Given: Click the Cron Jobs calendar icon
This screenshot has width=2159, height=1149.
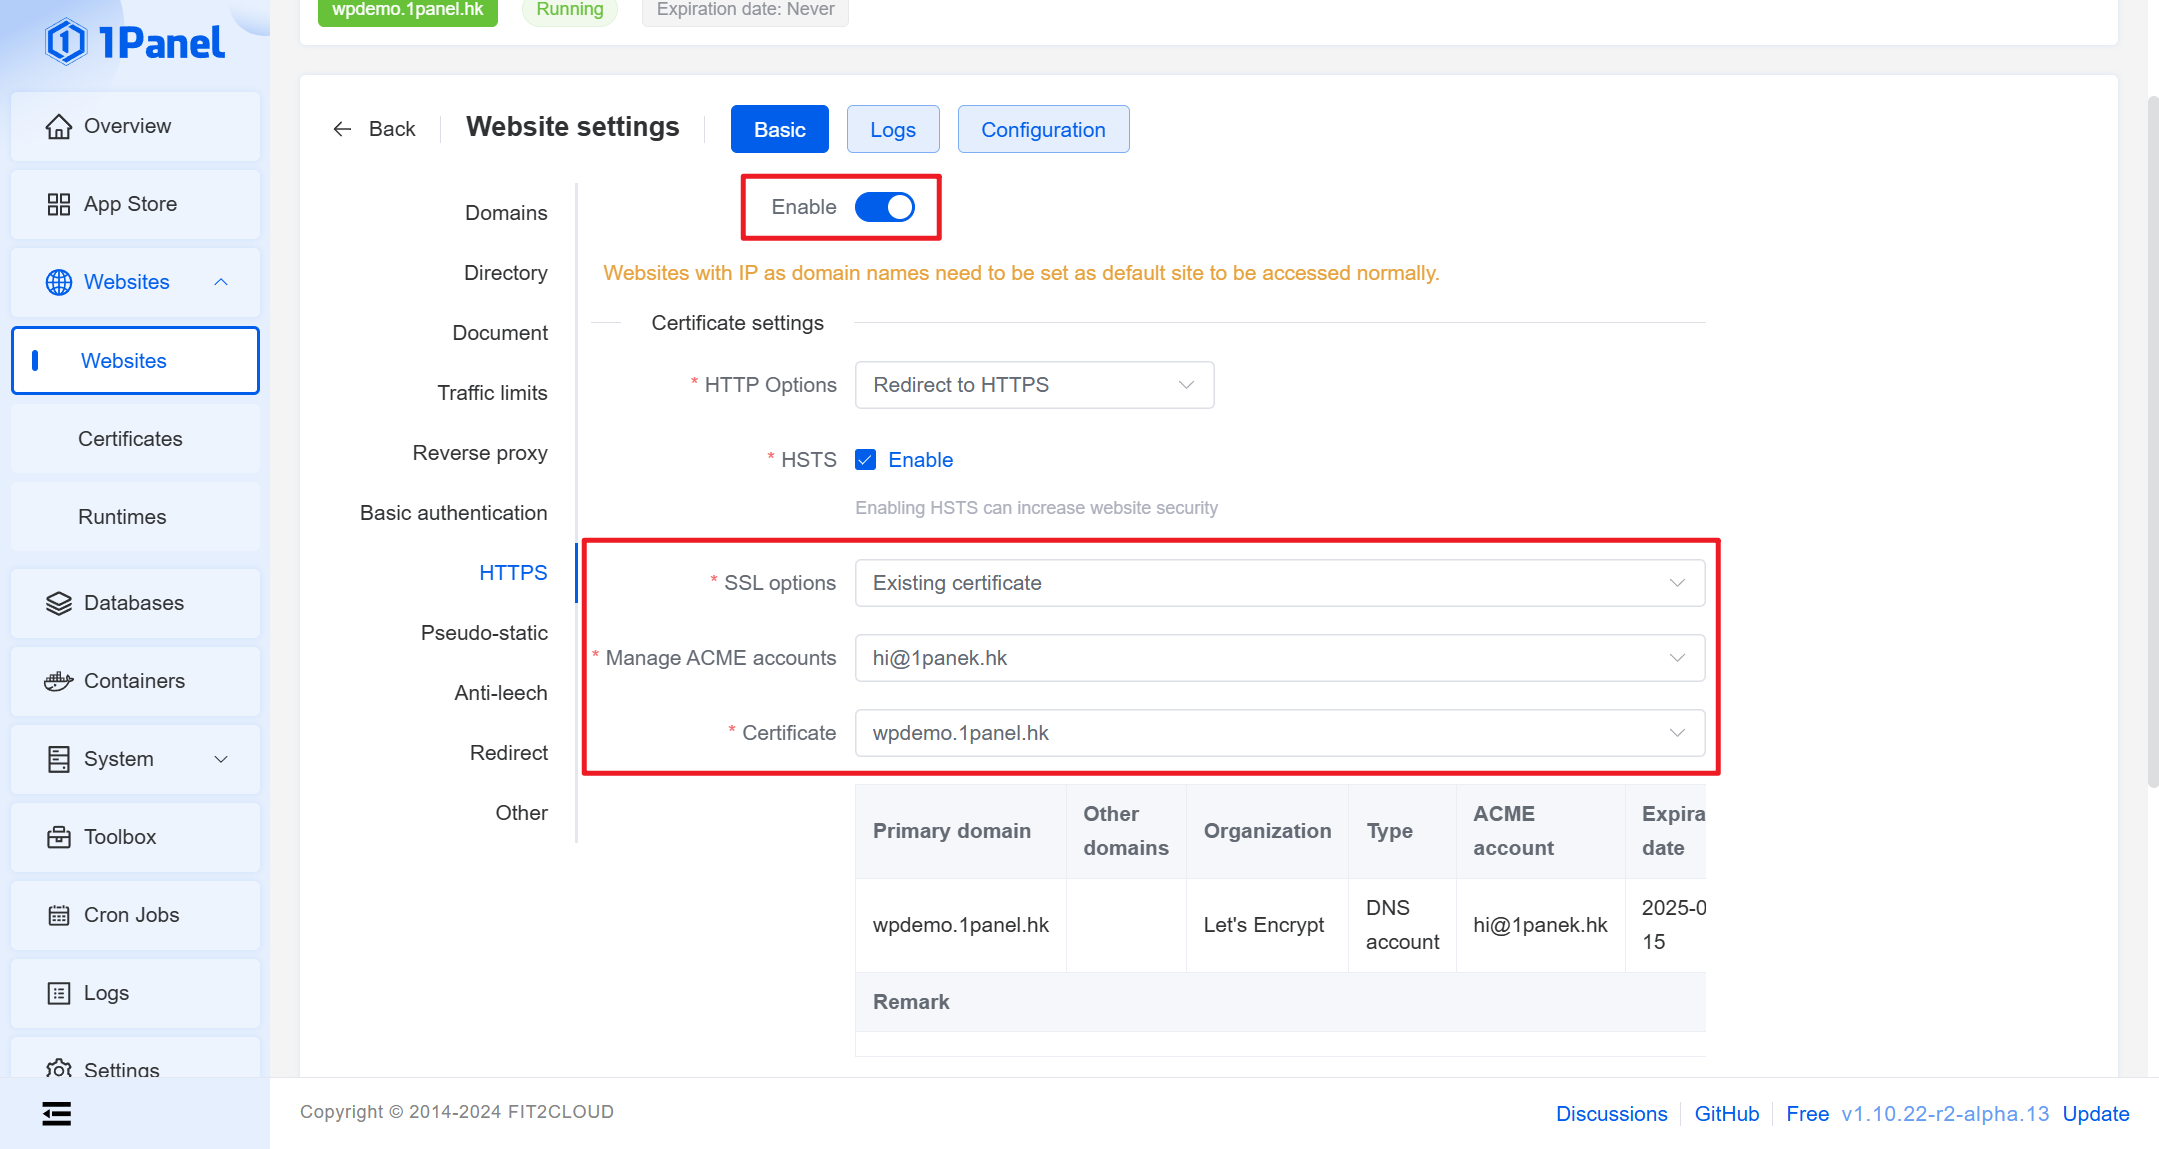Looking at the screenshot, I should [x=59, y=915].
